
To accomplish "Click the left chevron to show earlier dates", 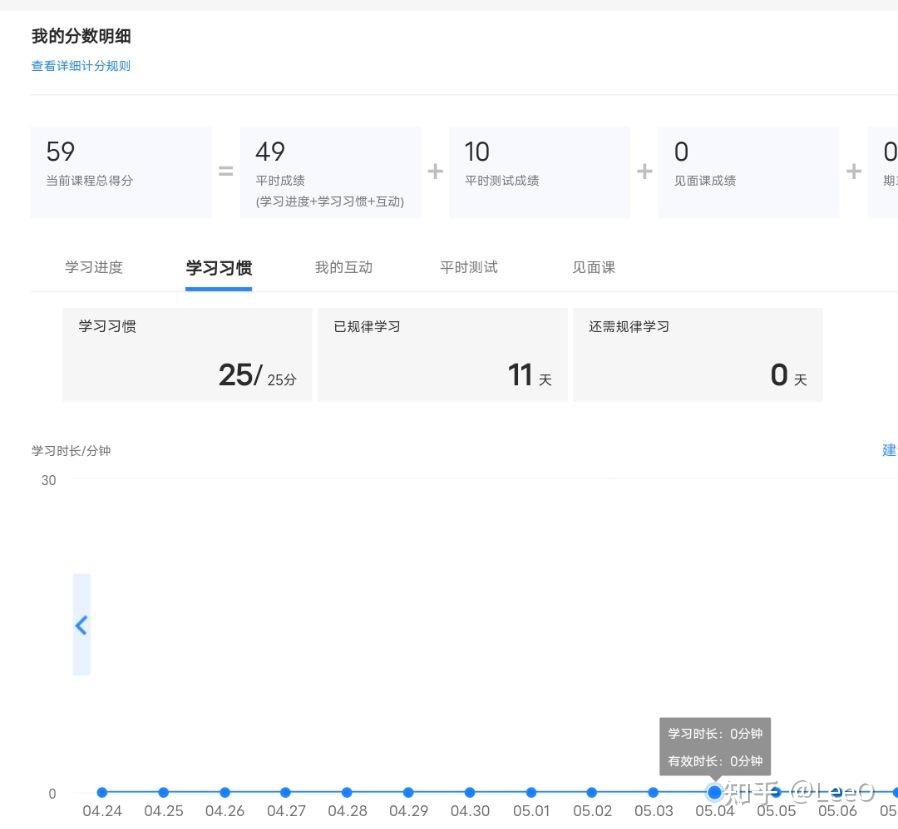I will click(x=81, y=625).
